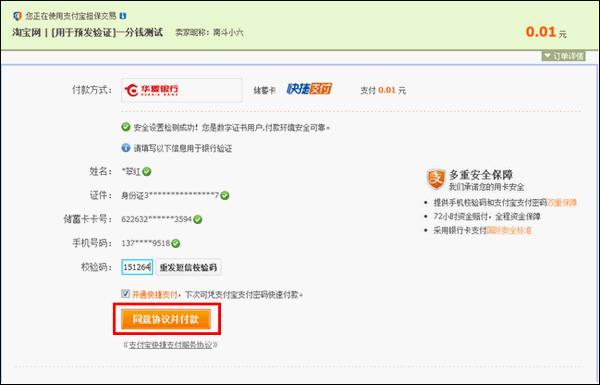Click the 卖家昵称 seller nickname text

(x=209, y=33)
